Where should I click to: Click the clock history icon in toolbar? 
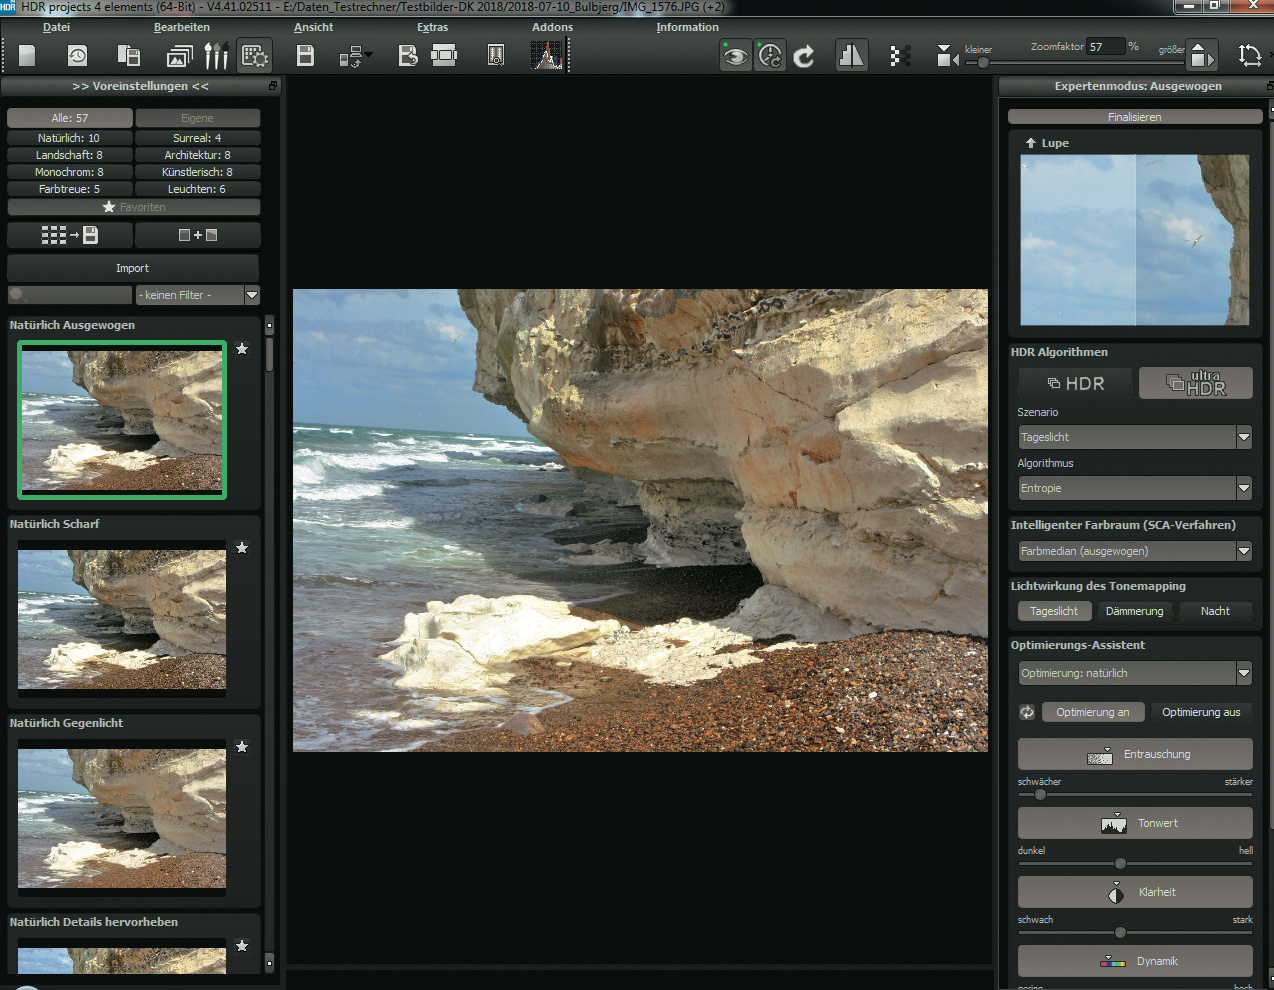click(77, 56)
